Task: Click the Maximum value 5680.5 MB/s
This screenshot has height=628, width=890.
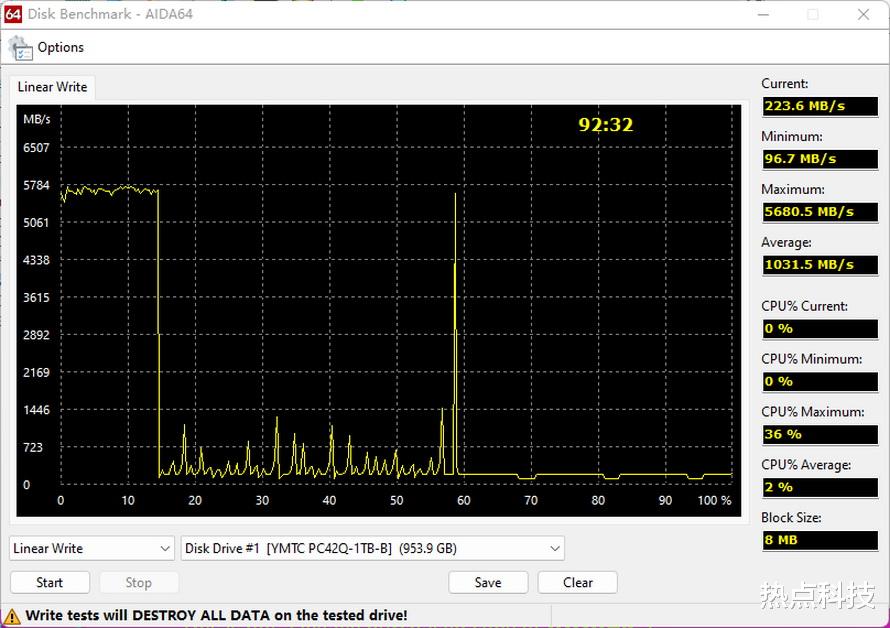Action: click(820, 212)
